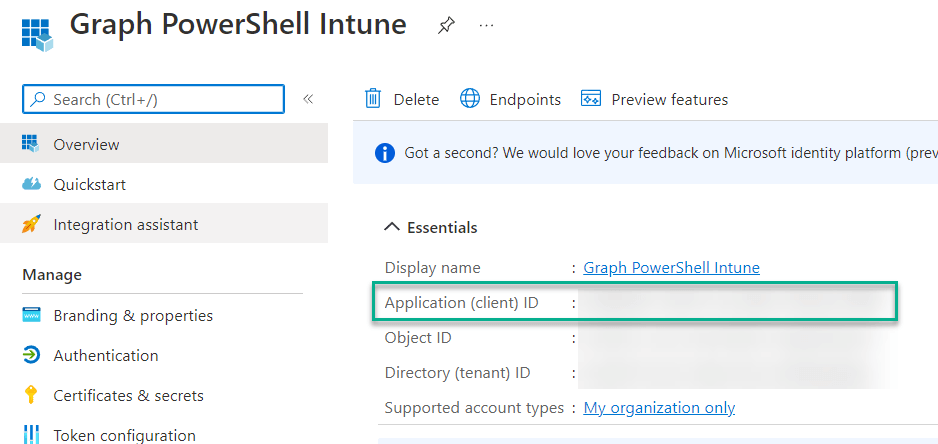Click the Token configuration bars icon
Screen dimensions: 938x444
tap(31, 436)
